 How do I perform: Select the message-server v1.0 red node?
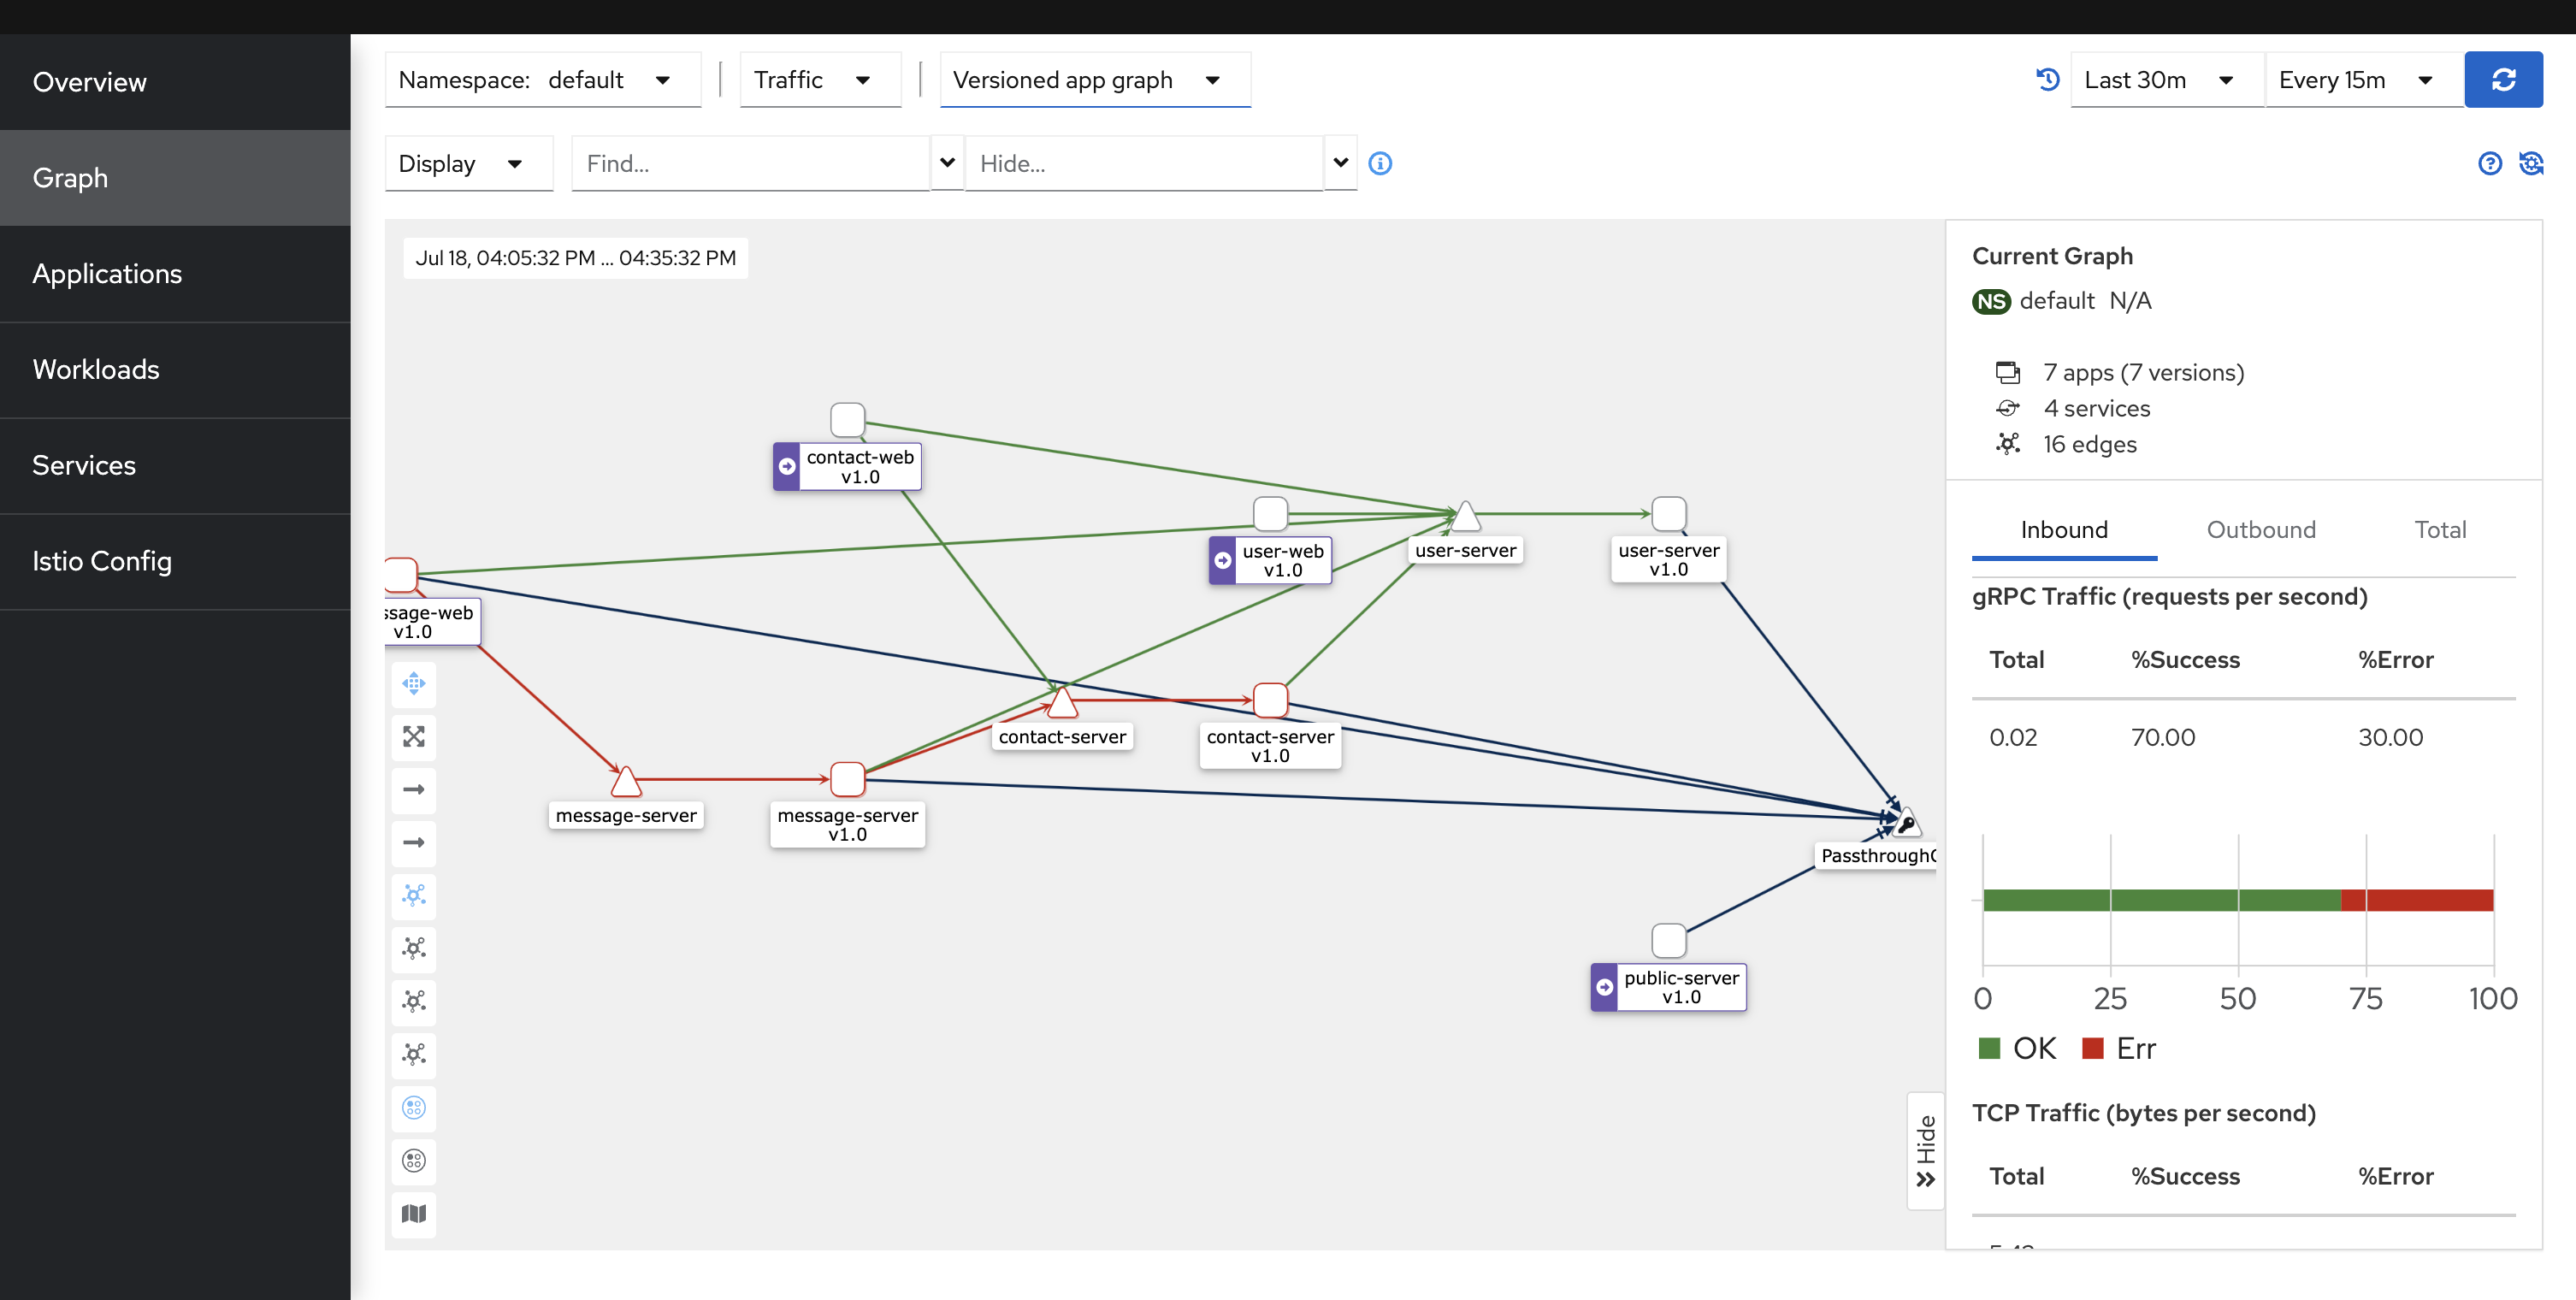[x=847, y=779]
